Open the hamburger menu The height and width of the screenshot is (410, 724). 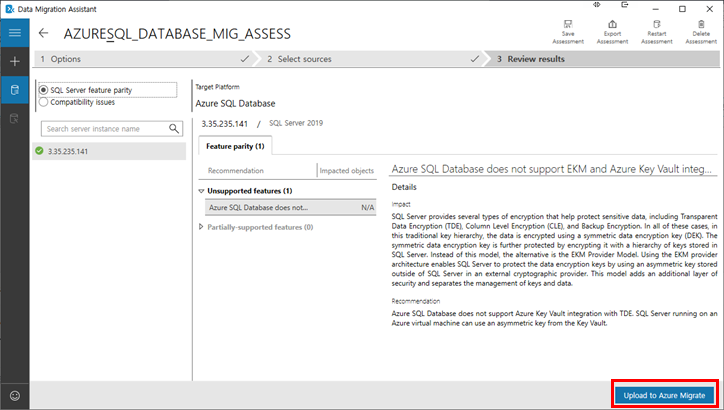pyautogui.click(x=15, y=32)
